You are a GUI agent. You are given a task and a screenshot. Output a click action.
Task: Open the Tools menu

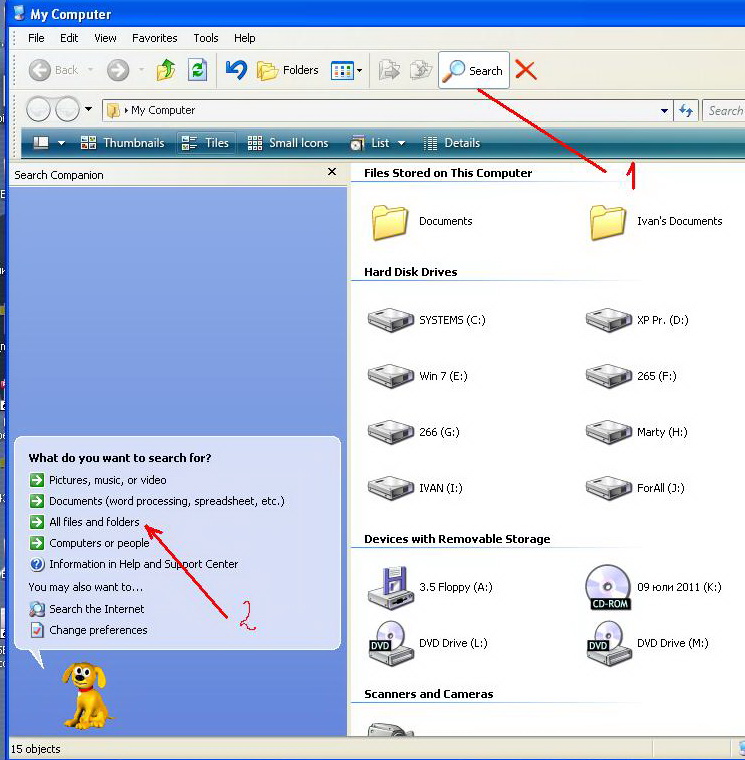pos(206,38)
